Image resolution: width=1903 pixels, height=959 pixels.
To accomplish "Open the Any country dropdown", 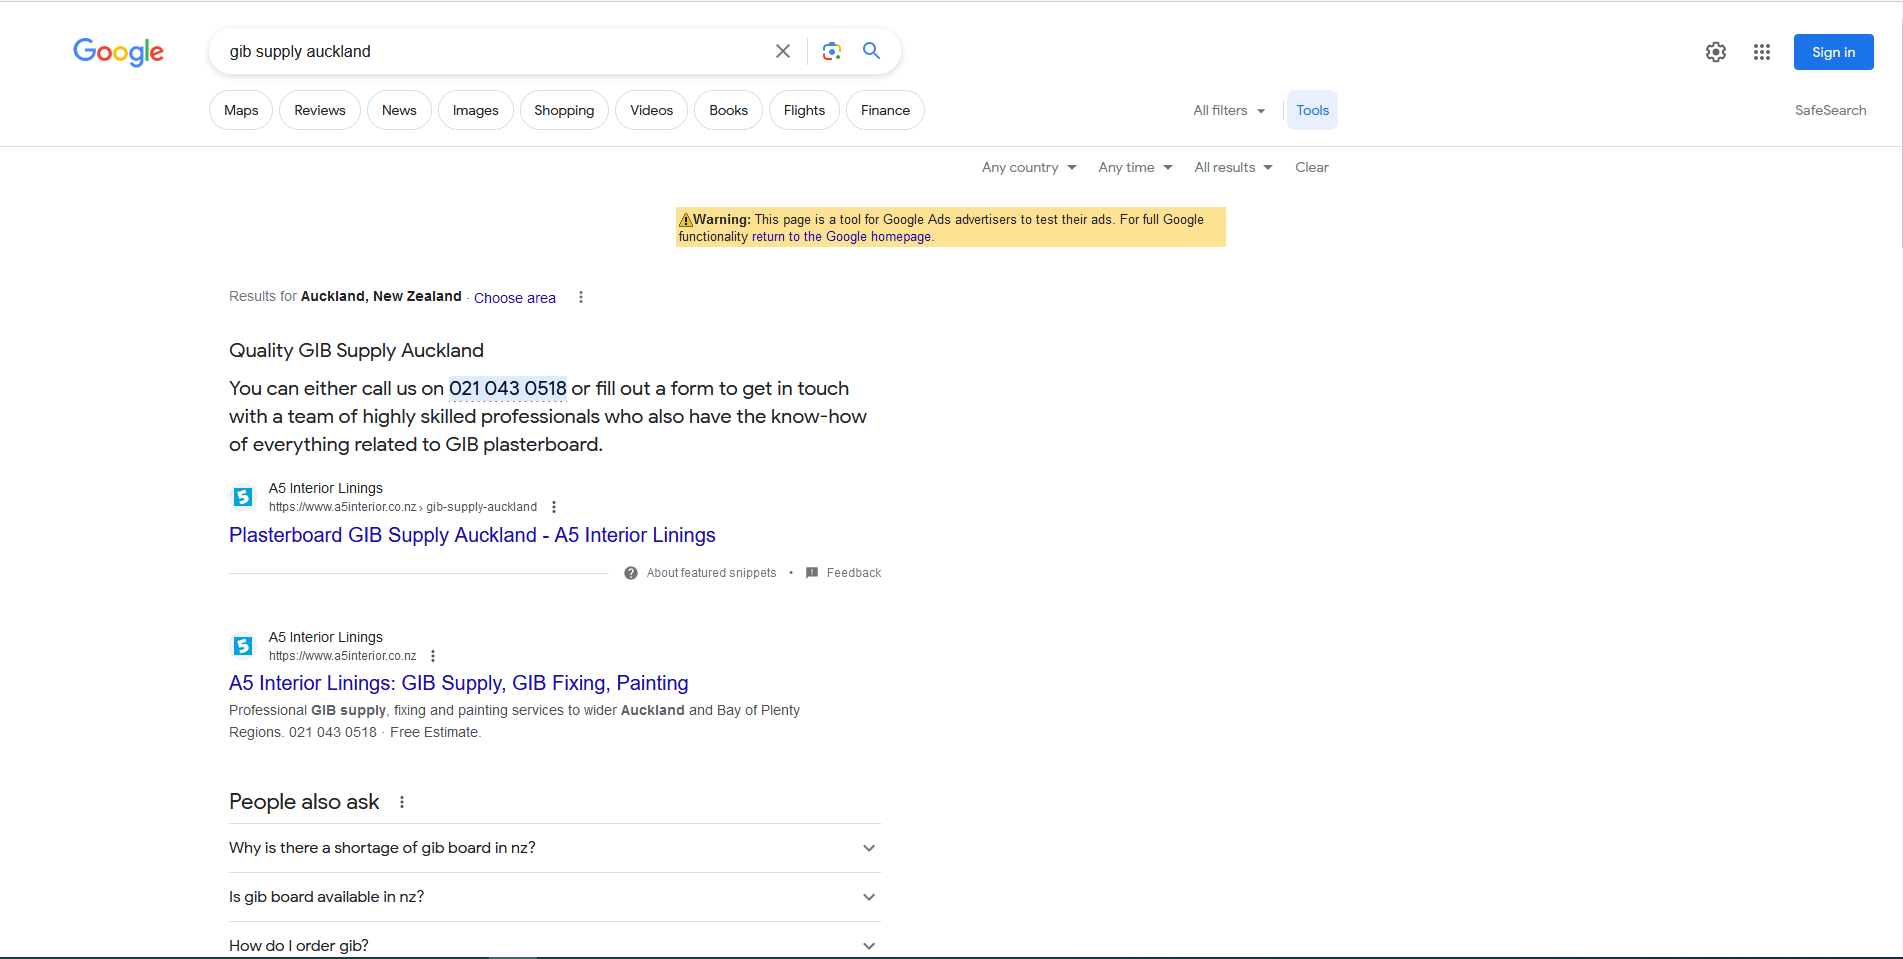I will click(1029, 167).
